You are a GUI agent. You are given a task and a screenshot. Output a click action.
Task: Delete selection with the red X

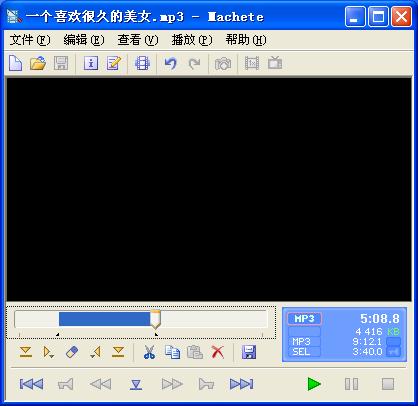tap(218, 352)
